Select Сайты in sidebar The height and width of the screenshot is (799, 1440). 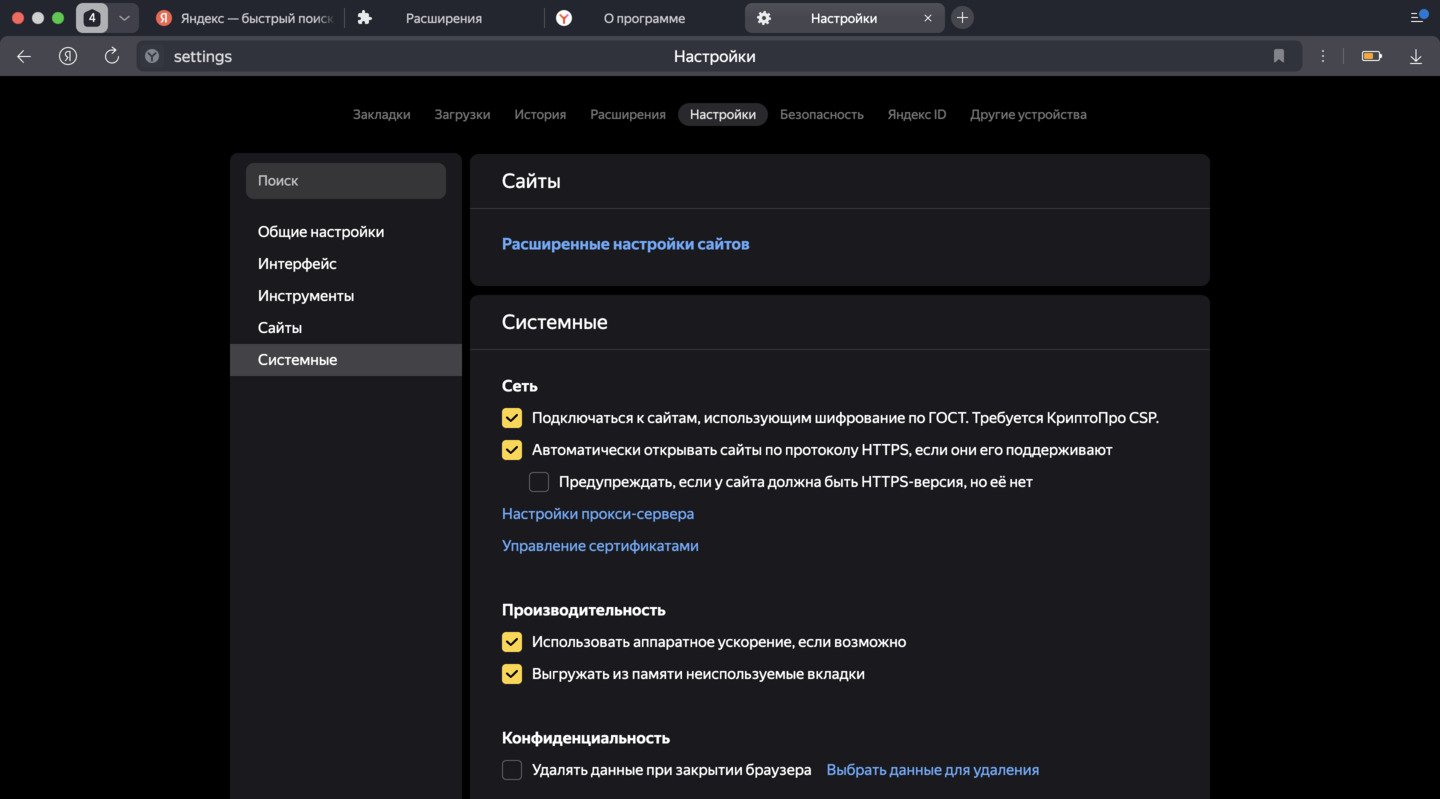(x=346, y=328)
